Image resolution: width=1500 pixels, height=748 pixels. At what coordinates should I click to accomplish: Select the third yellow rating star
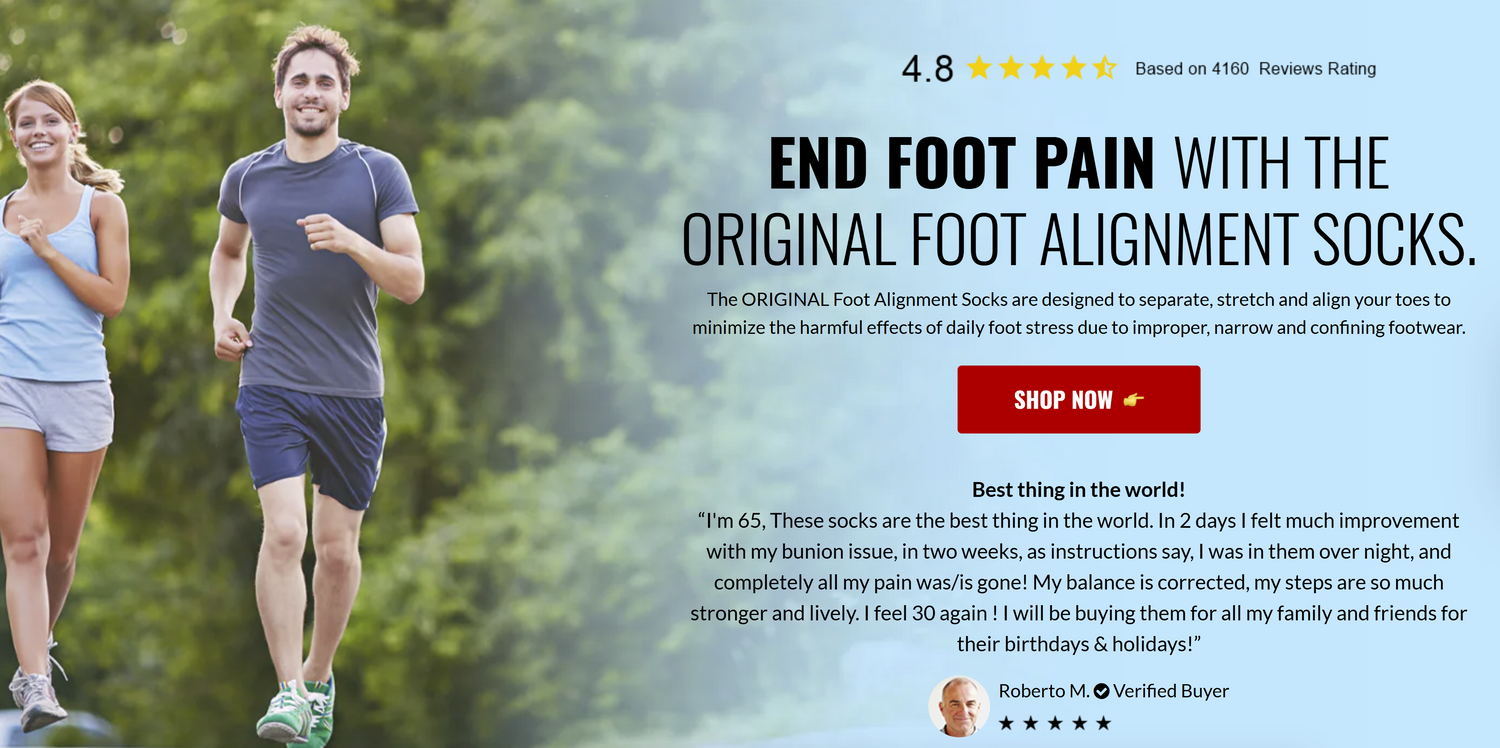pyautogui.click(x=1041, y=68)
